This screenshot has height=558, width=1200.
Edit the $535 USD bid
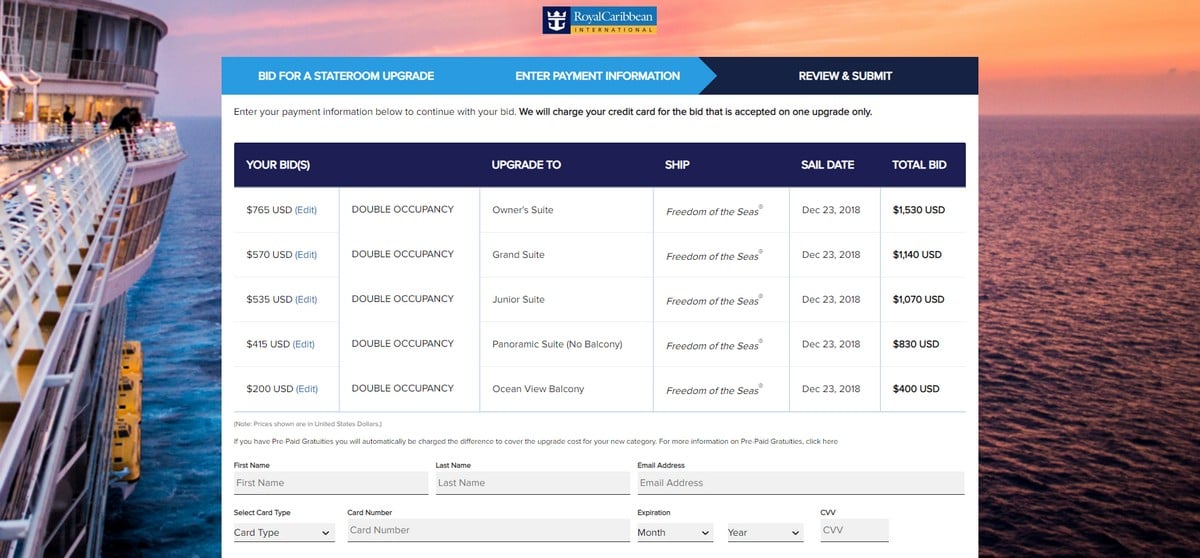[x=306, y=300]
